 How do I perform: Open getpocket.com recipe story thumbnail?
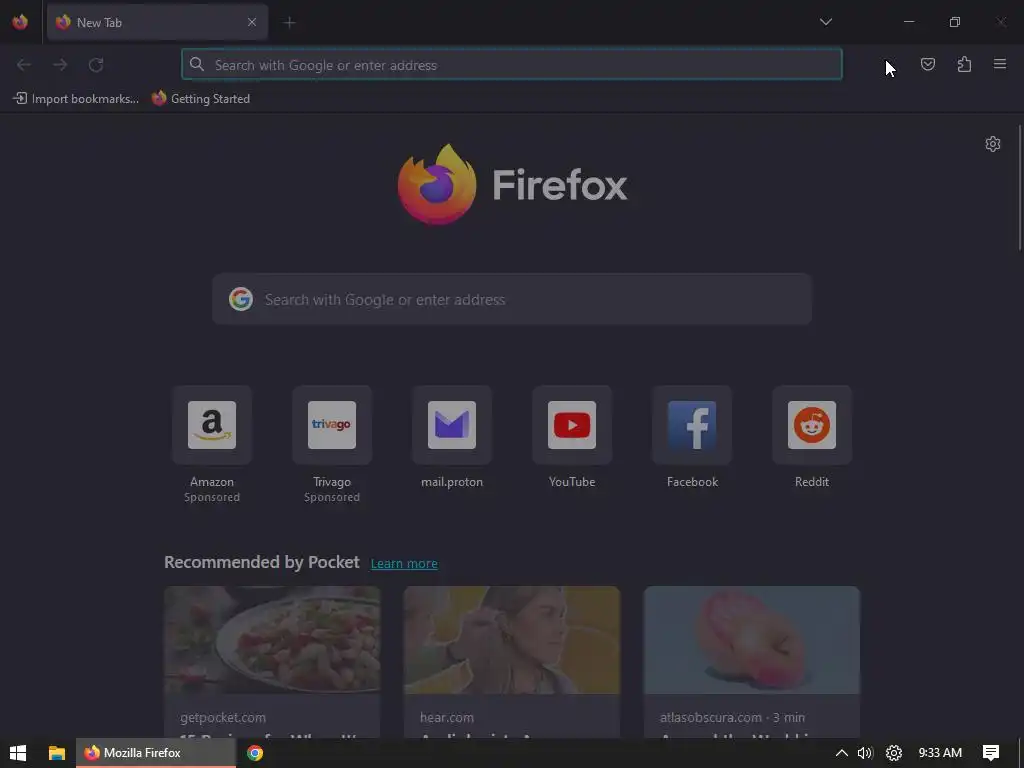(x=272, y=640)
